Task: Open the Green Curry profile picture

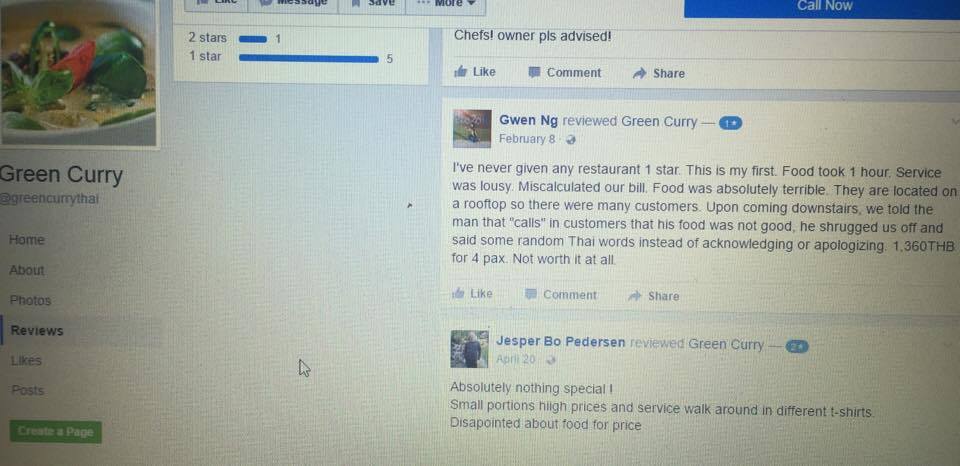Action: click(x=78, y=72)
